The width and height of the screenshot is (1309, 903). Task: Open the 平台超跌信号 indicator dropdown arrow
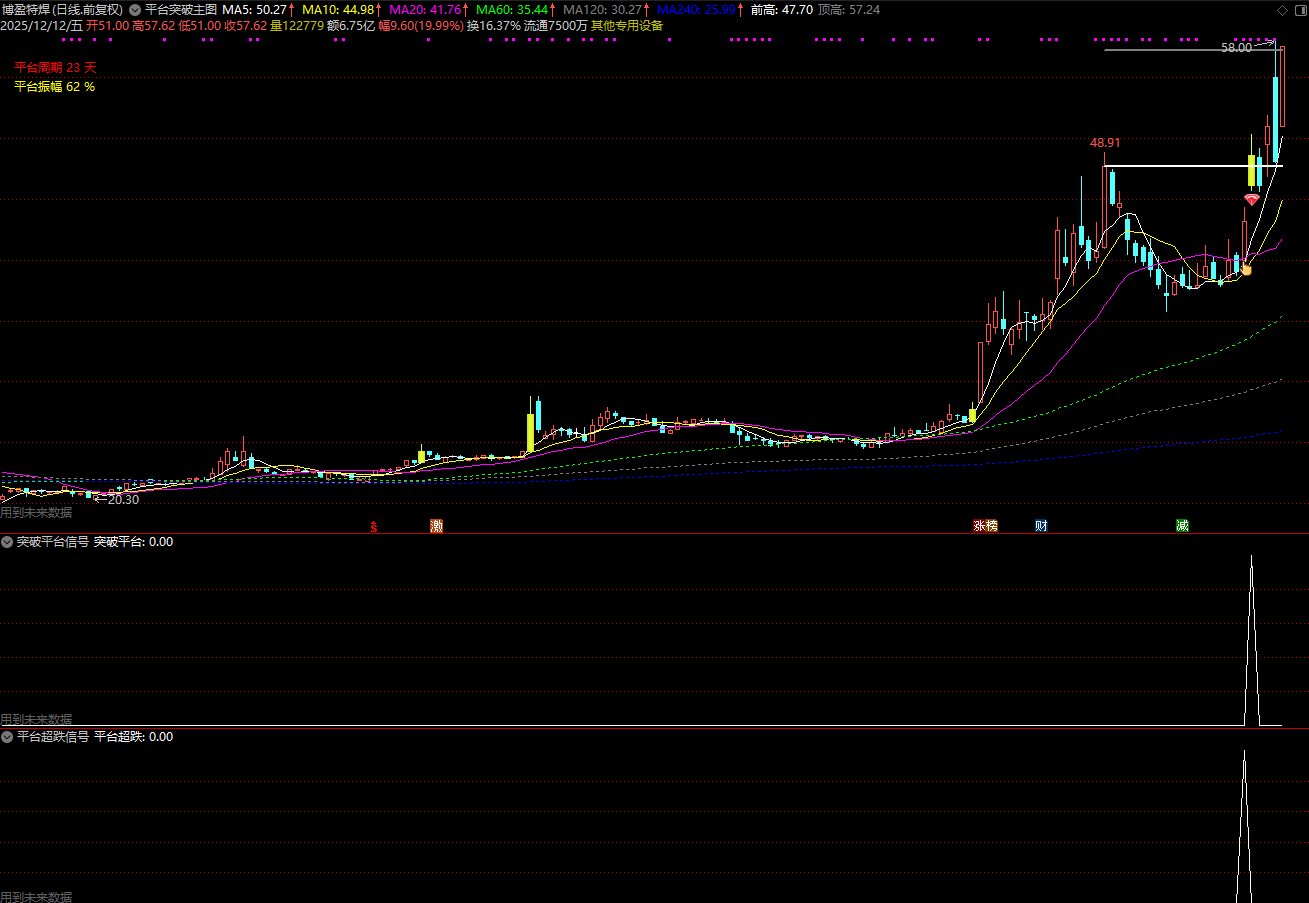7,737
